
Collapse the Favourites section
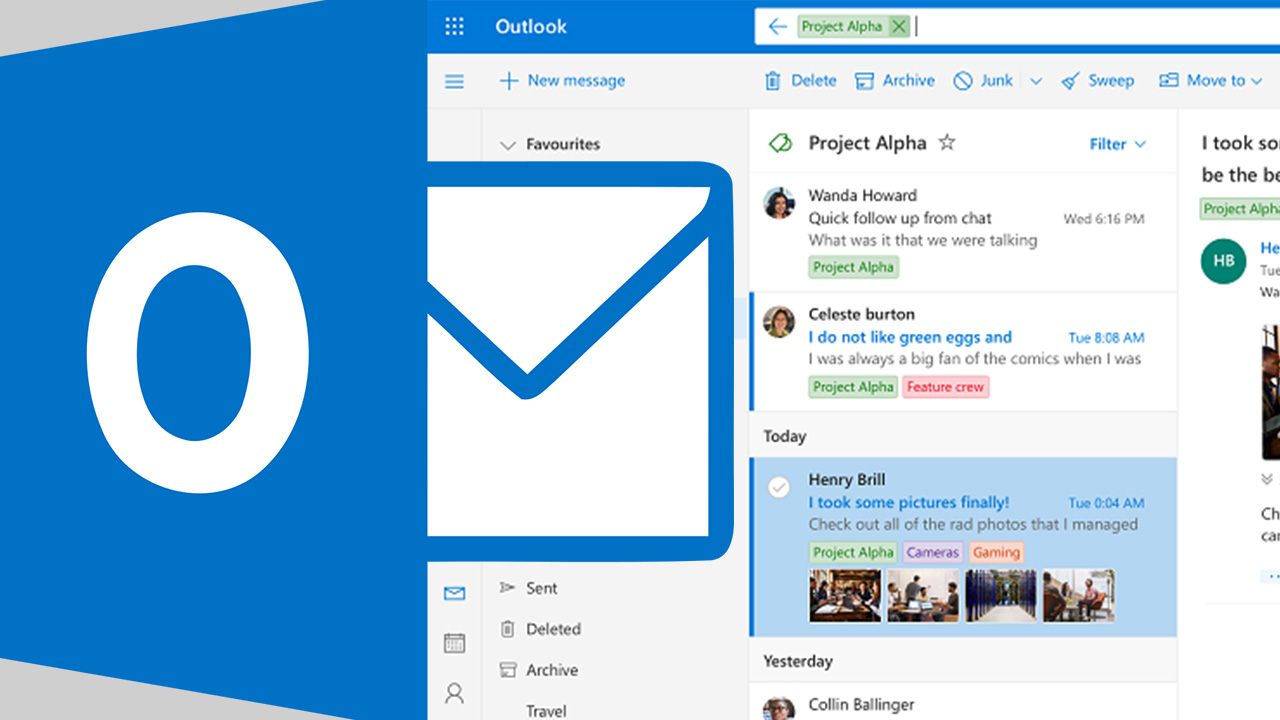pyautogui.click(x=507, y=144)
